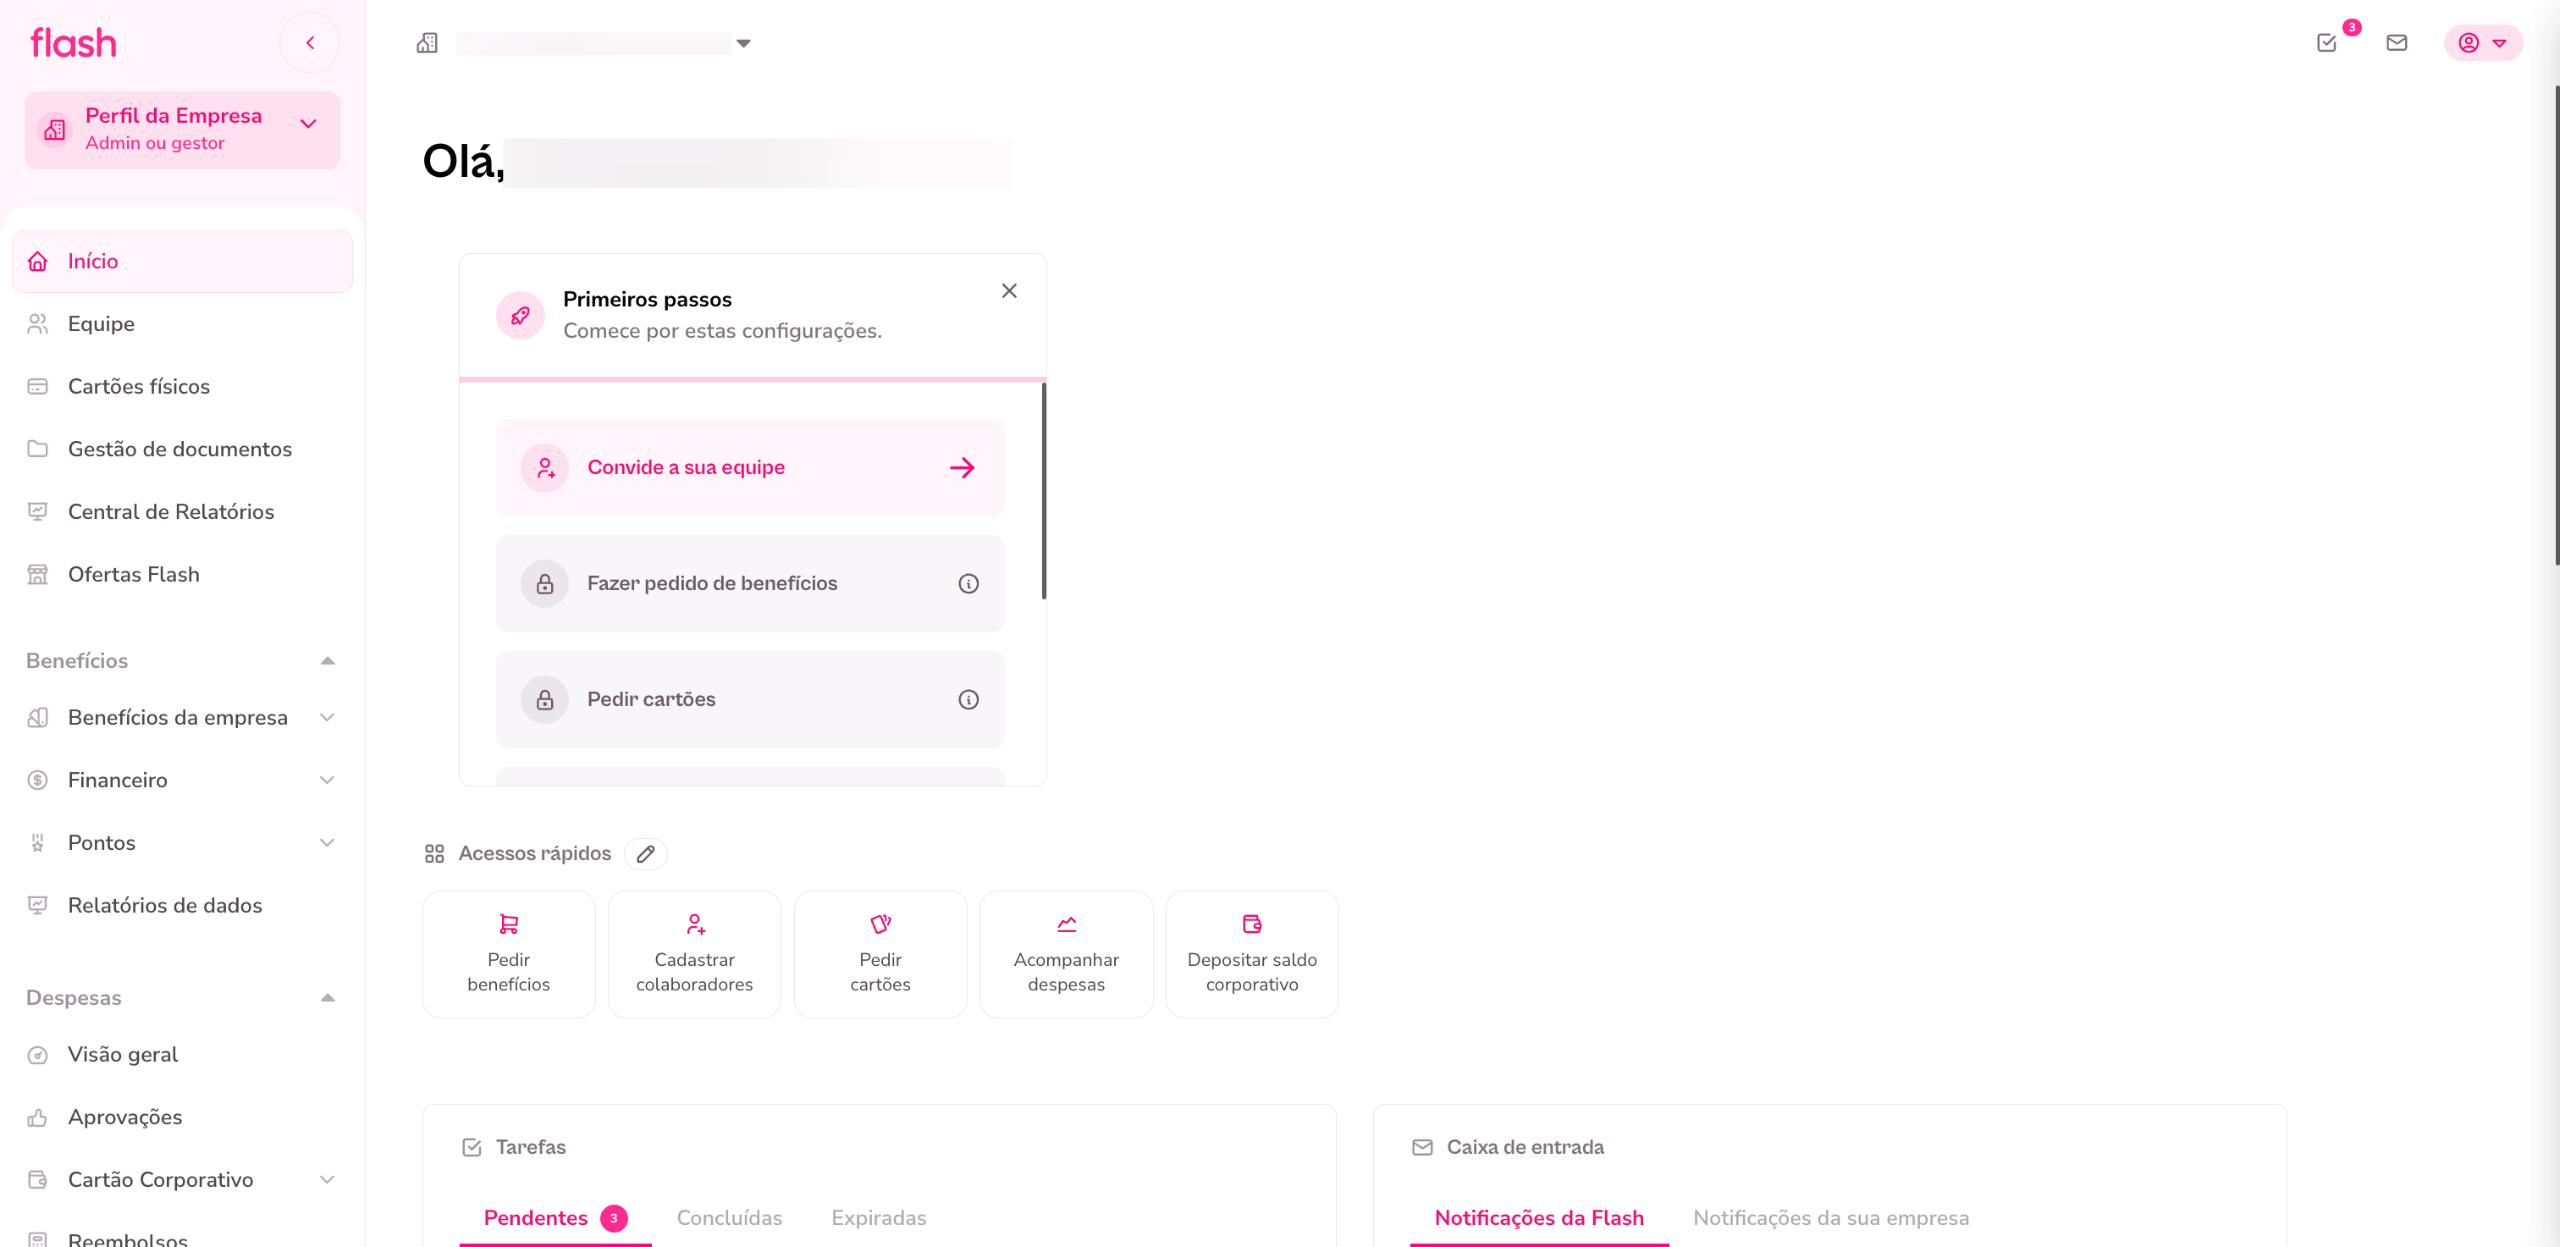Open the mail inbox icon in header
Viewport: 2560px width, 1247px height.
coord(2397,43)
